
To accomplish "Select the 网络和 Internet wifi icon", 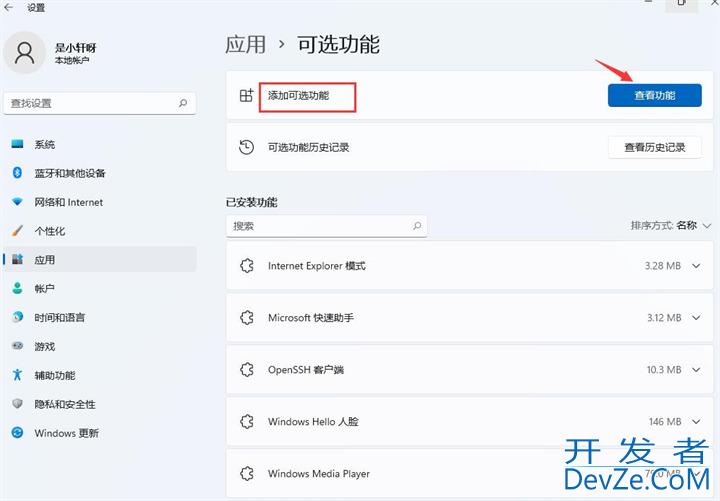I will tap(17, 202).
